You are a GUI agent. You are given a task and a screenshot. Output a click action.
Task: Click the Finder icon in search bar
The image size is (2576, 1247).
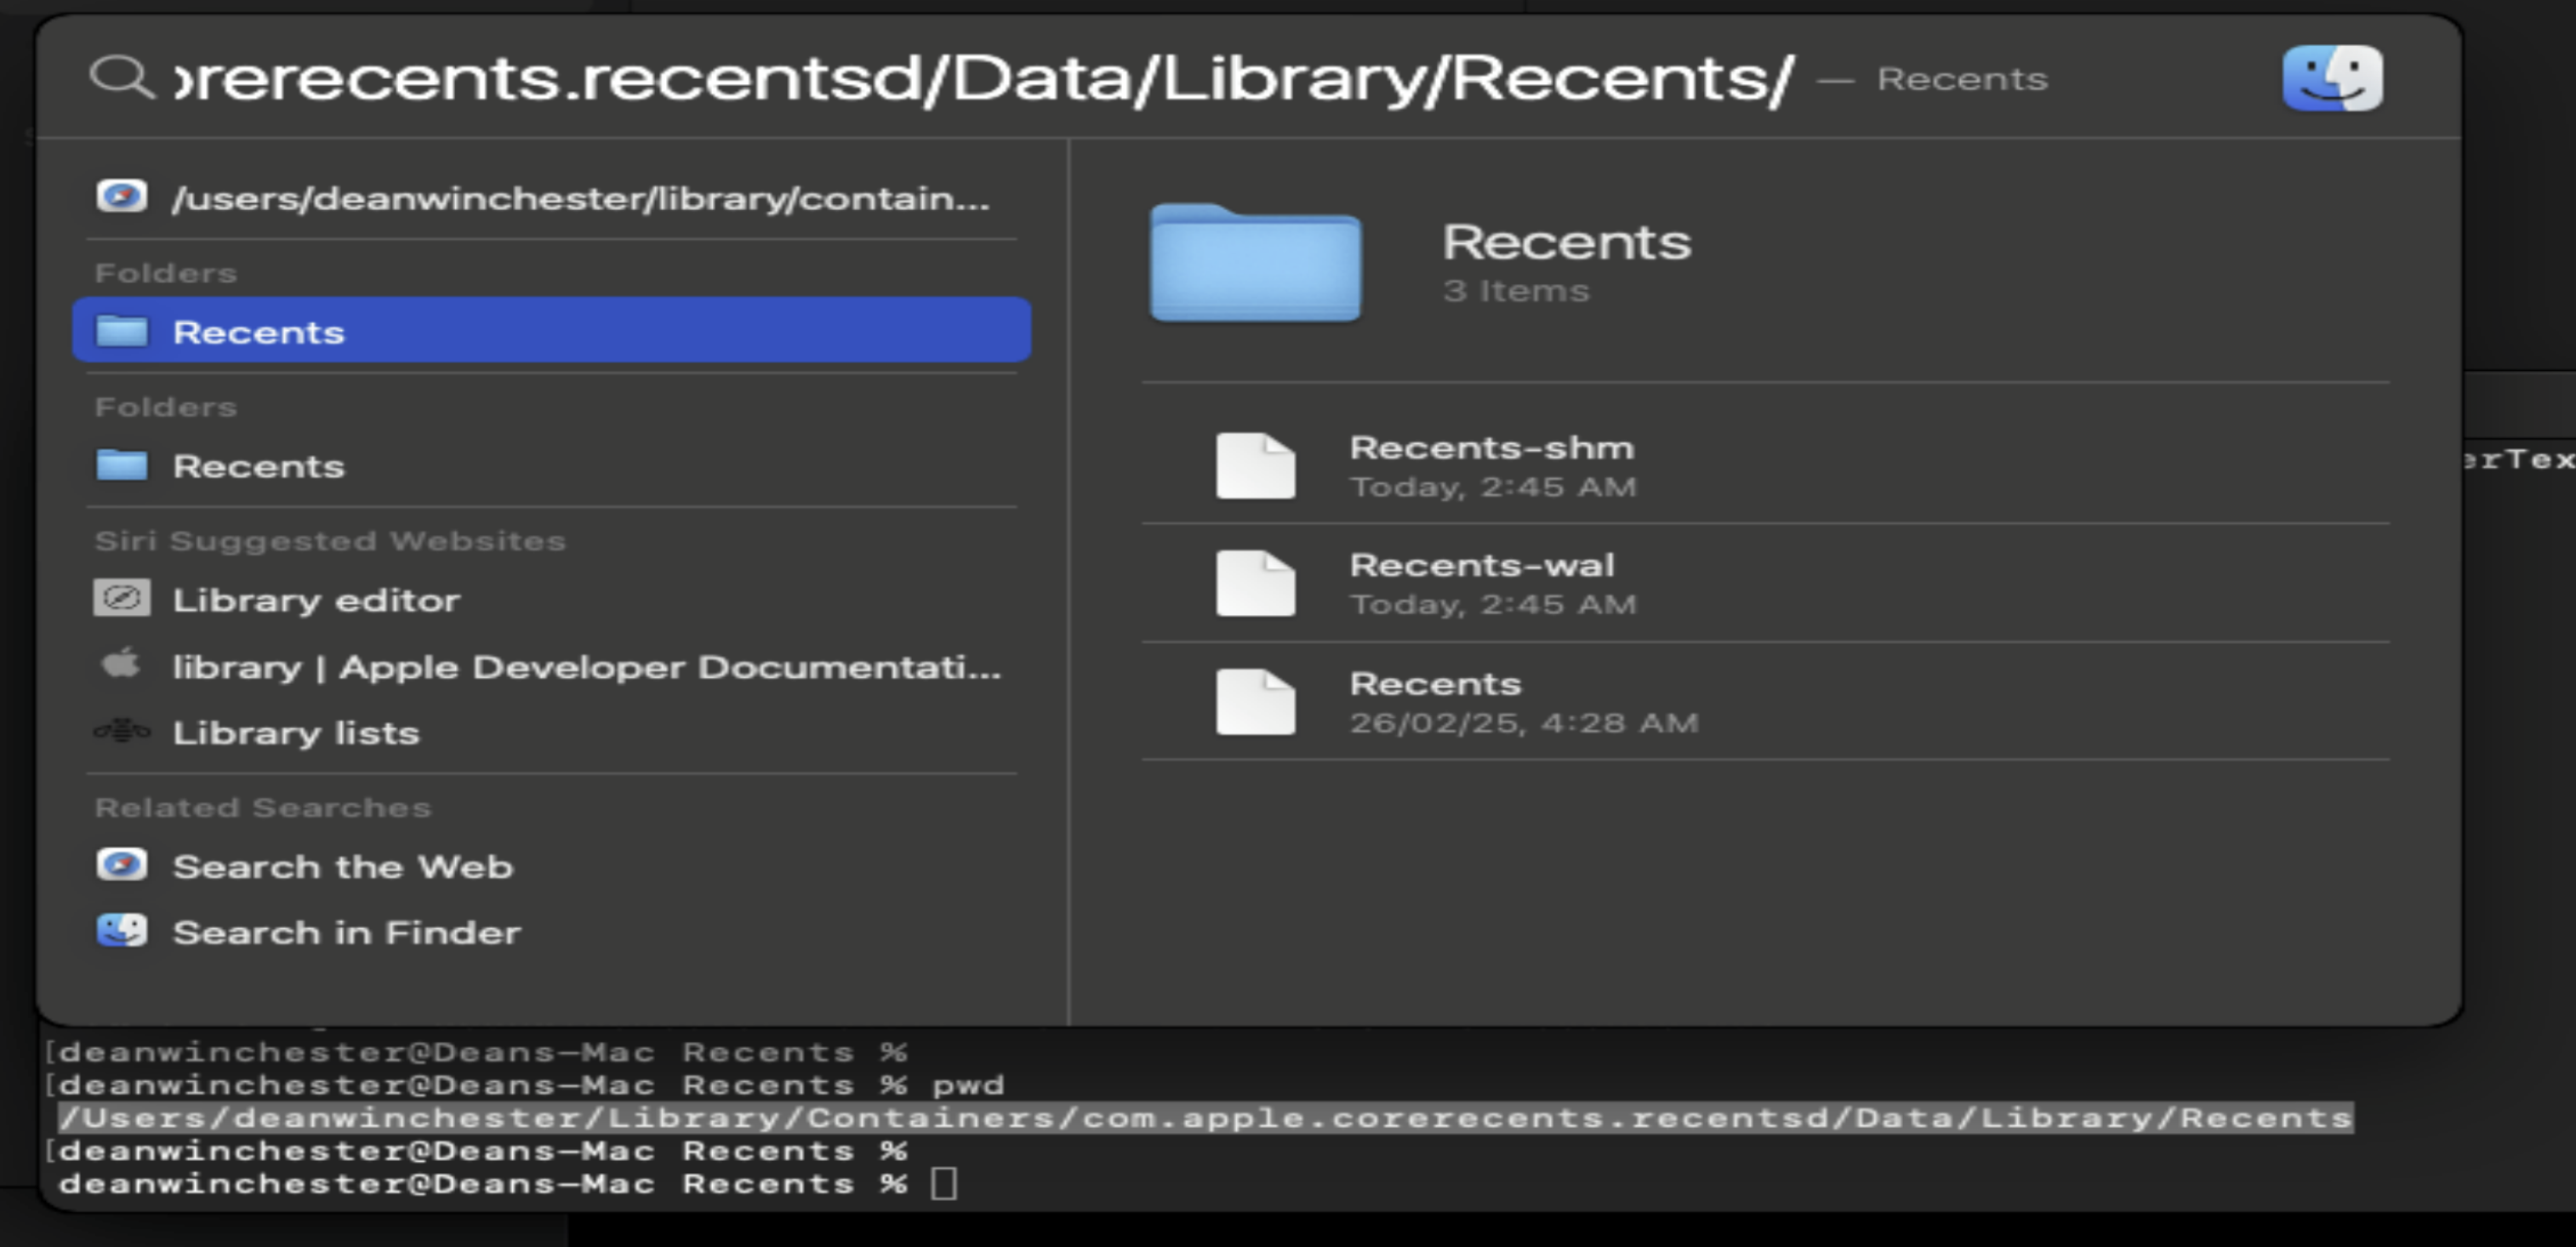[2331, 78]
